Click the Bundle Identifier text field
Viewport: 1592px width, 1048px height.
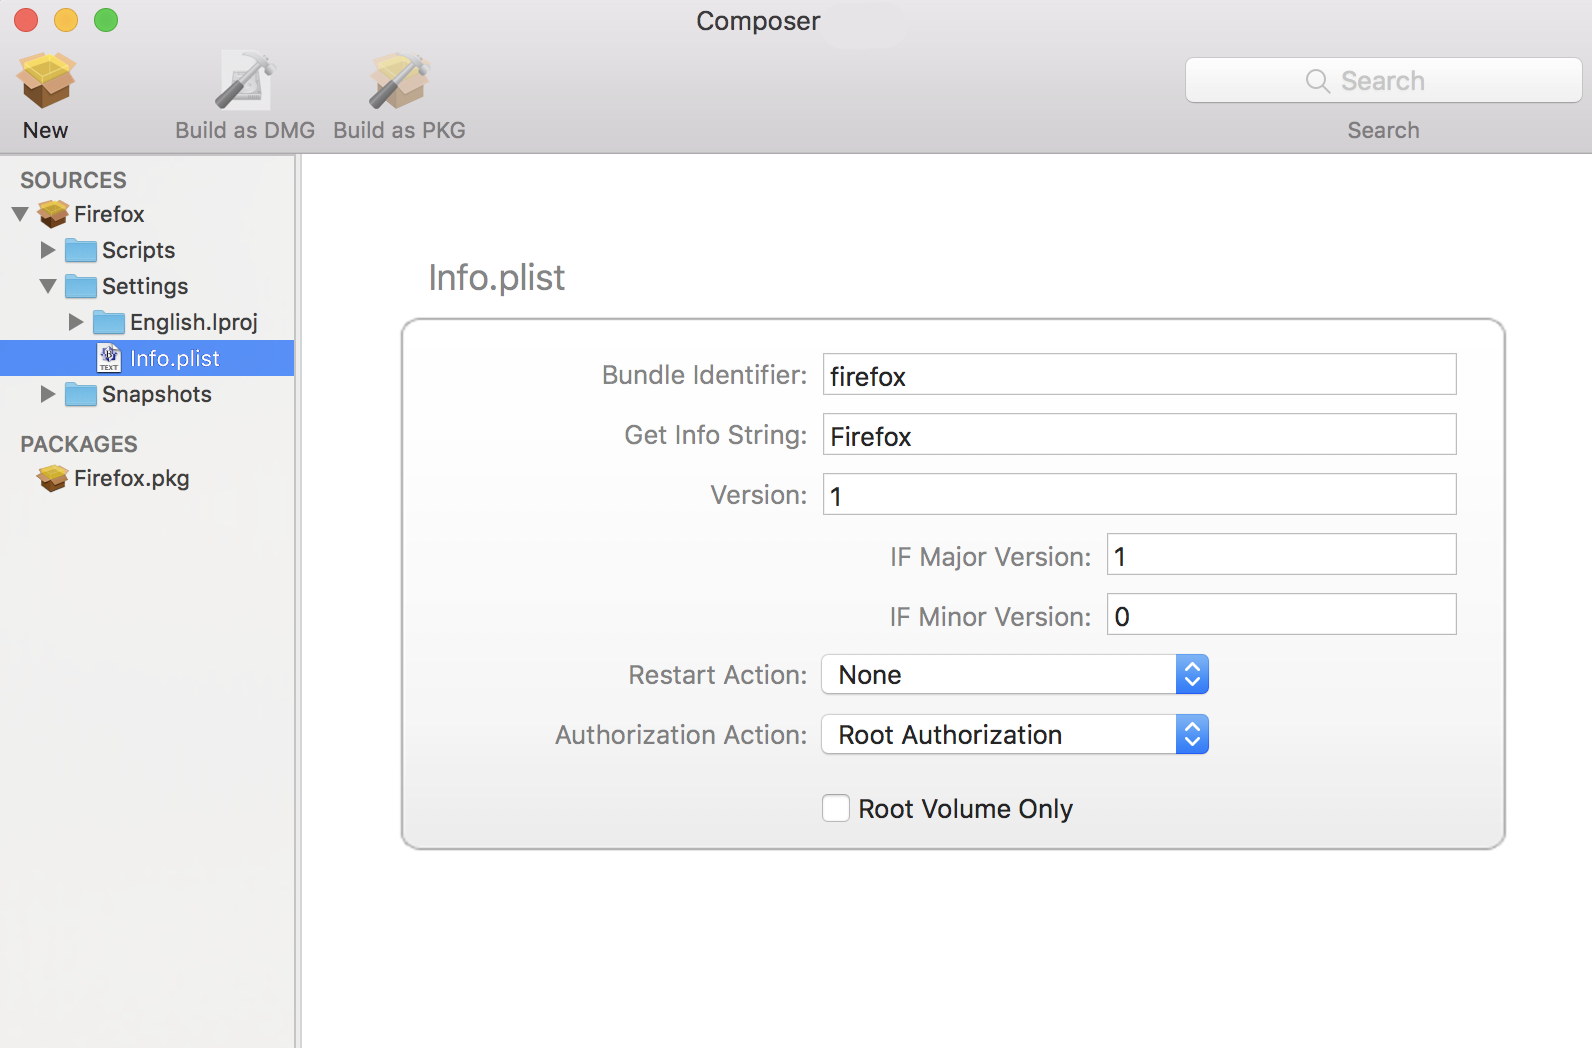(1138, 375)
